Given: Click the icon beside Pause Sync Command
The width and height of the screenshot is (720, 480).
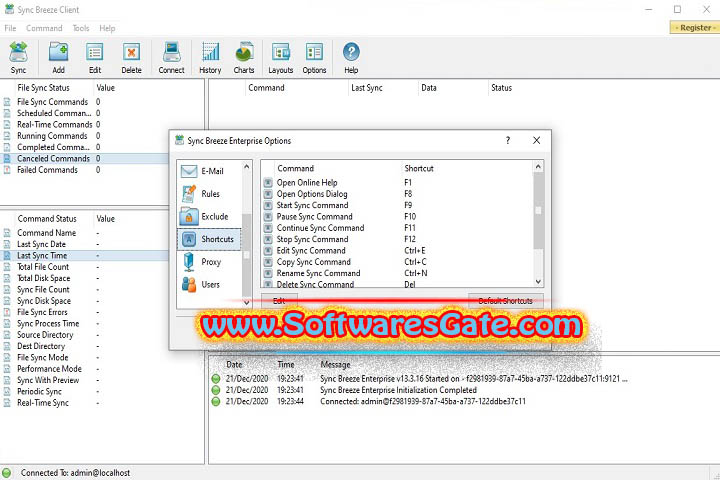Looking at the screenshot, I should point(268,216).
